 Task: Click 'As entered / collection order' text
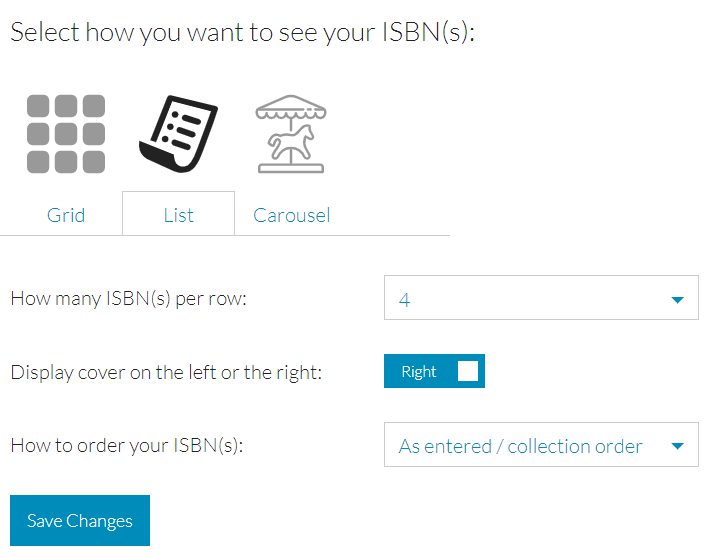(520, 447)
